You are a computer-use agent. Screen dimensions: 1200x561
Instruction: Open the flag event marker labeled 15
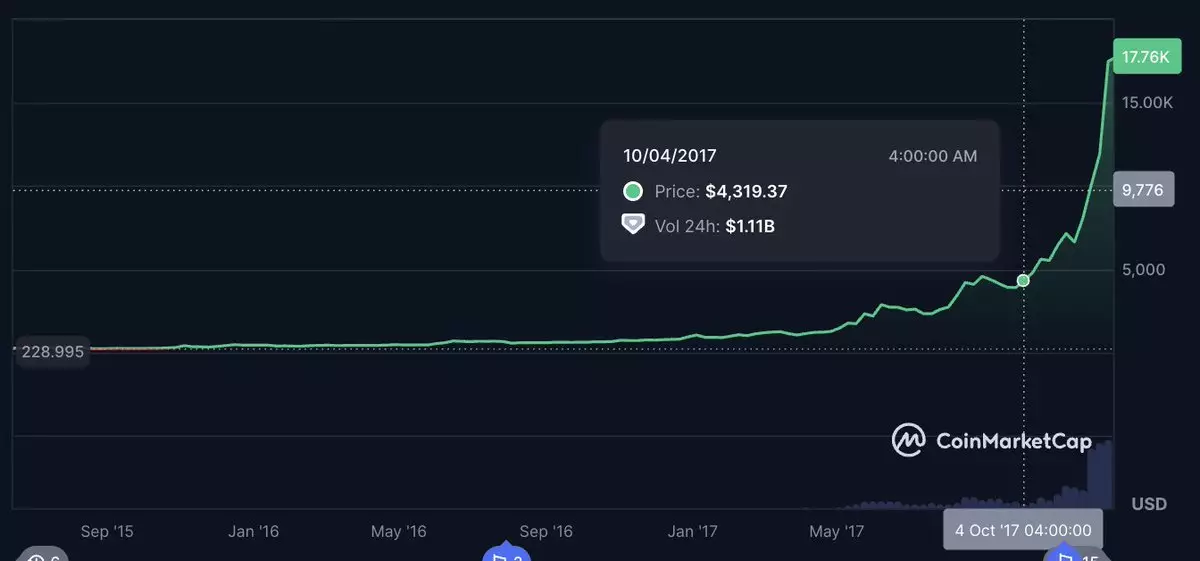coord(1072,554)
